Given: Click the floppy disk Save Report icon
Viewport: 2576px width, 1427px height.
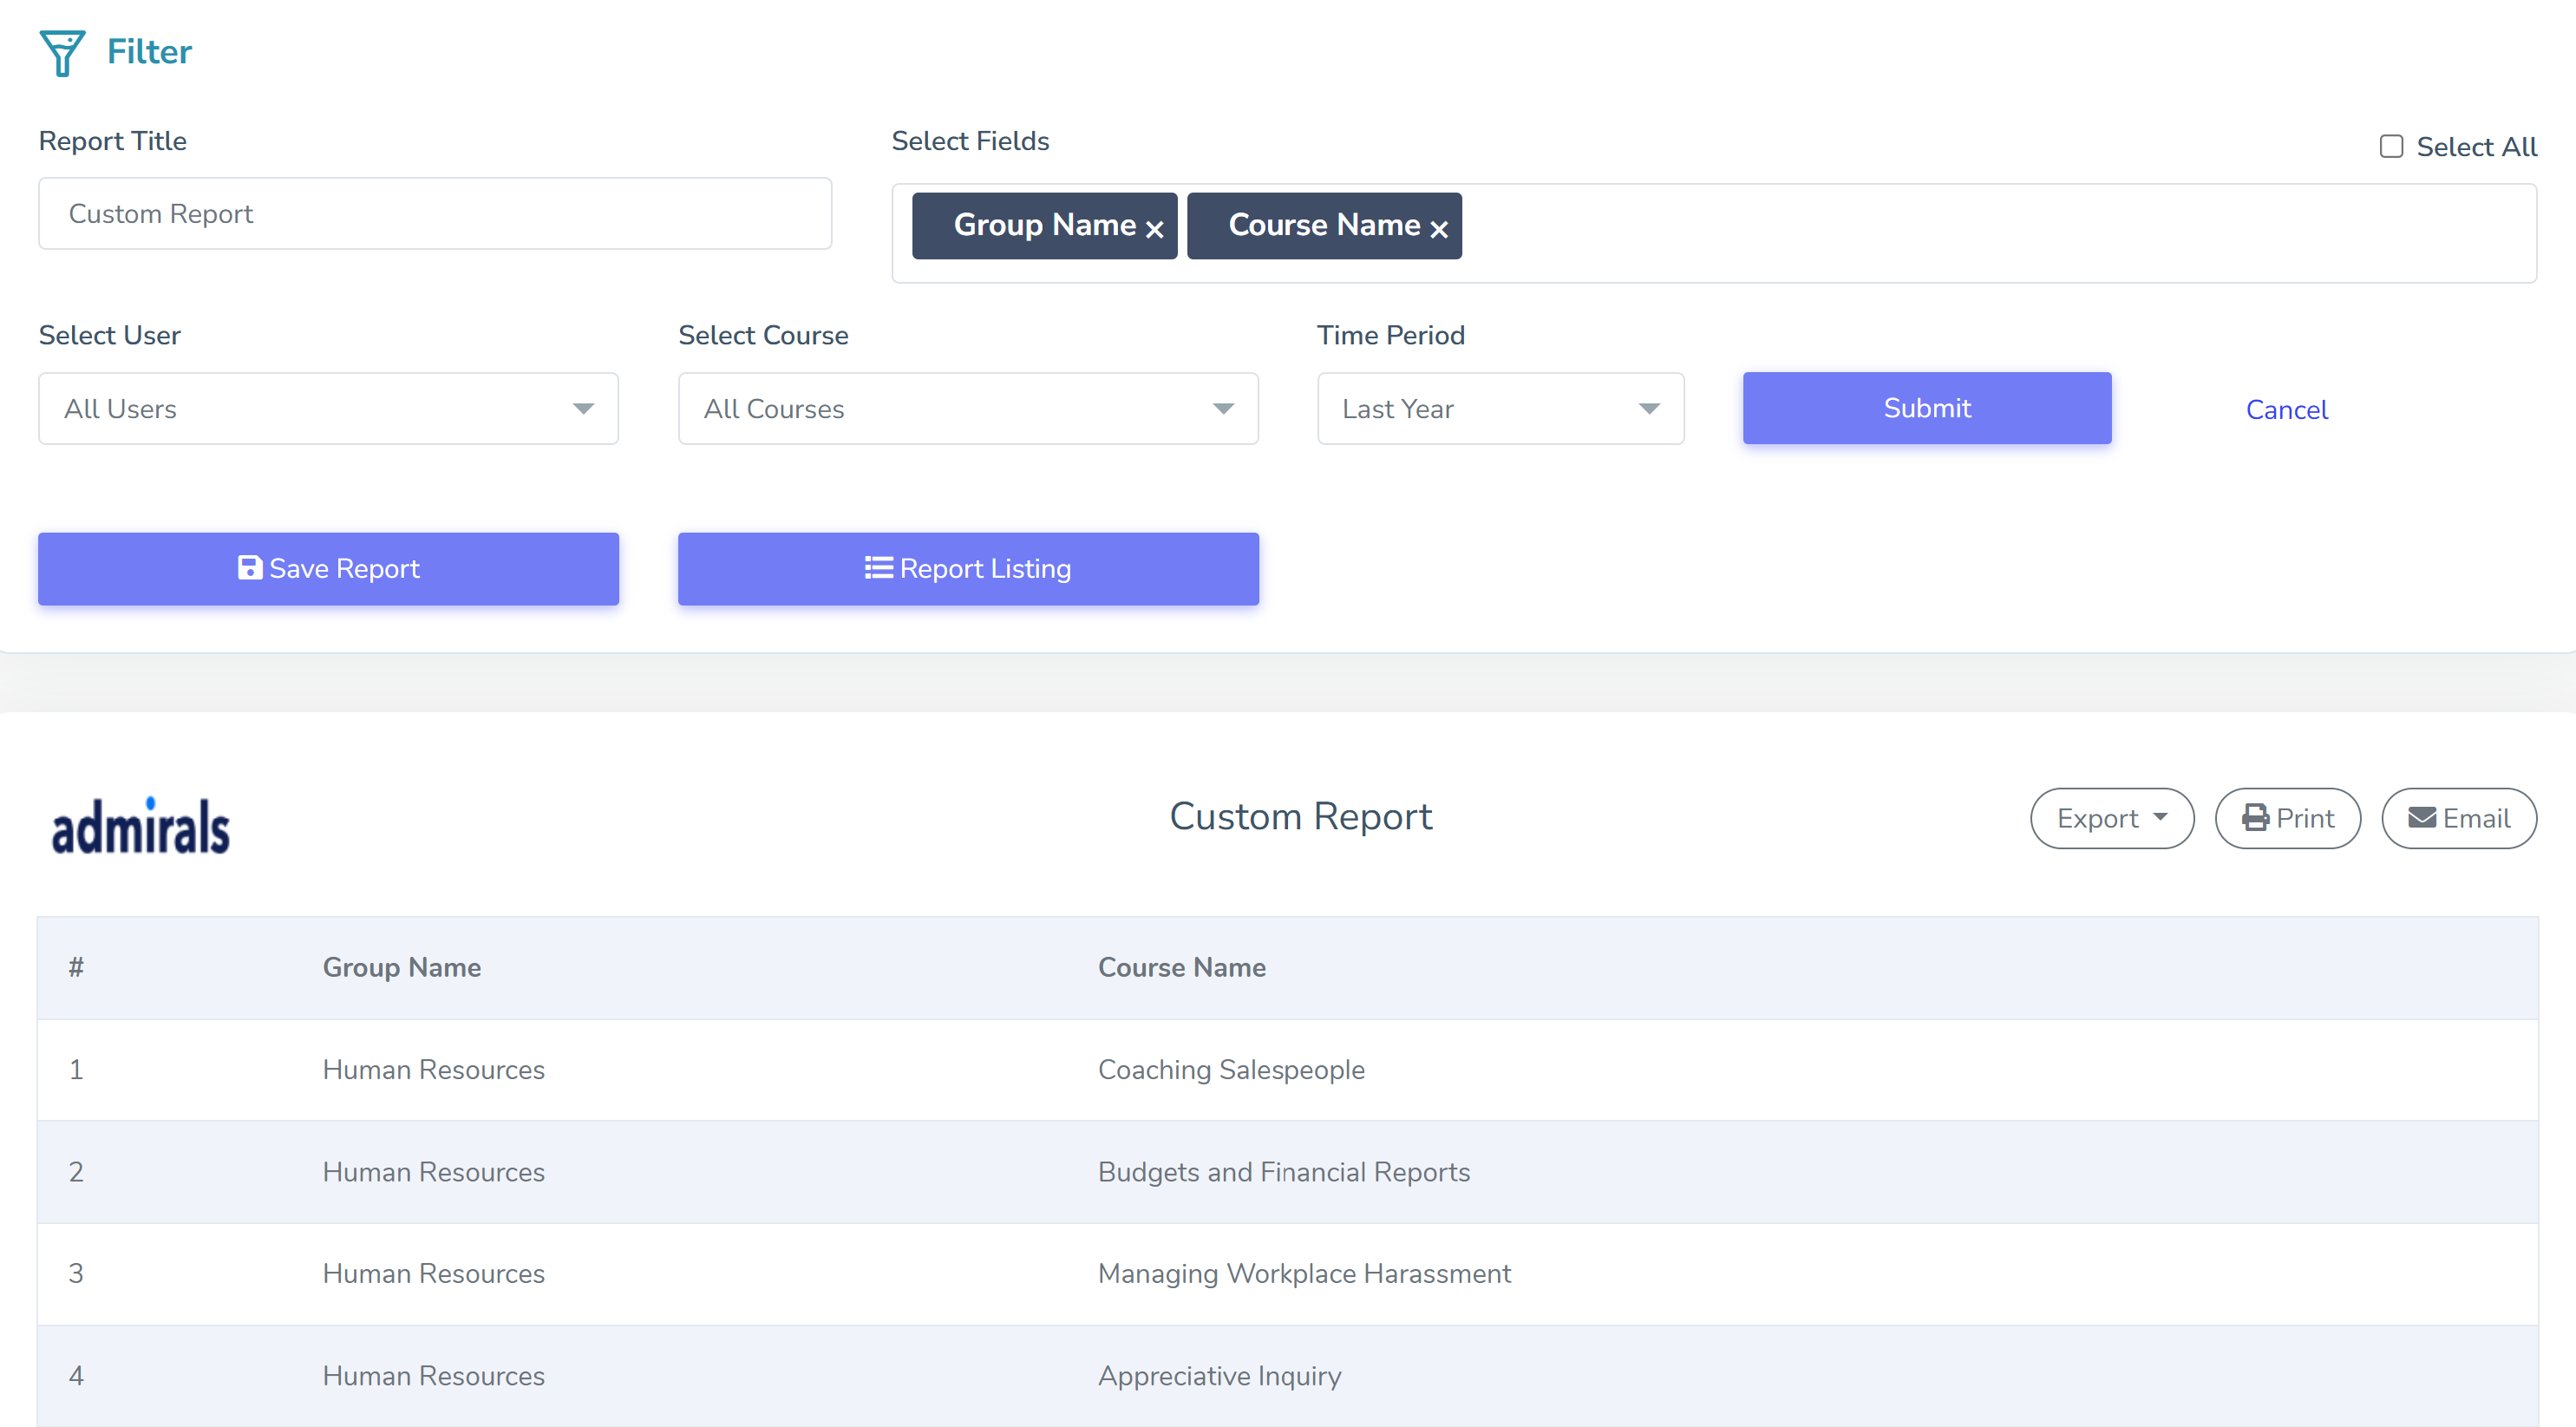Looking at the screenshot, I should [250, 568].
